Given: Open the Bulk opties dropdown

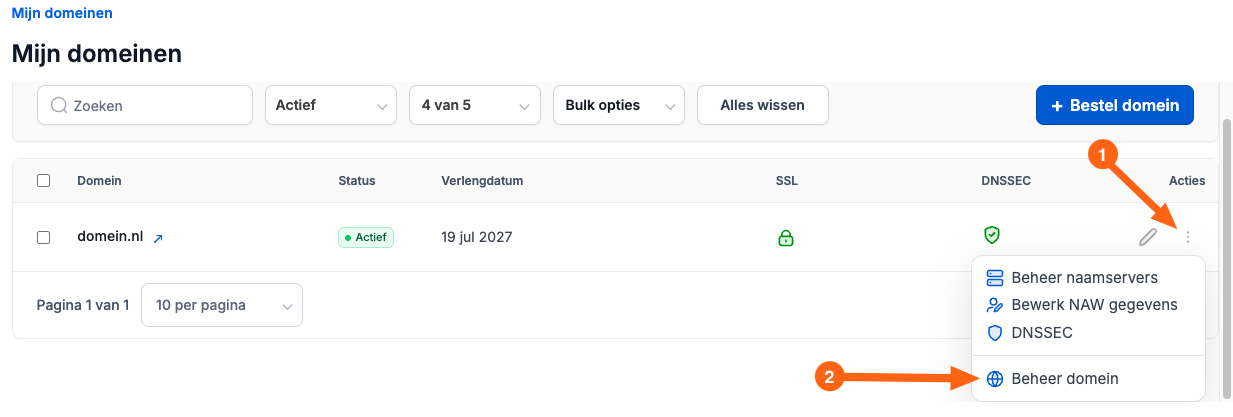Looking at the screenshot, I should (619, 105).
